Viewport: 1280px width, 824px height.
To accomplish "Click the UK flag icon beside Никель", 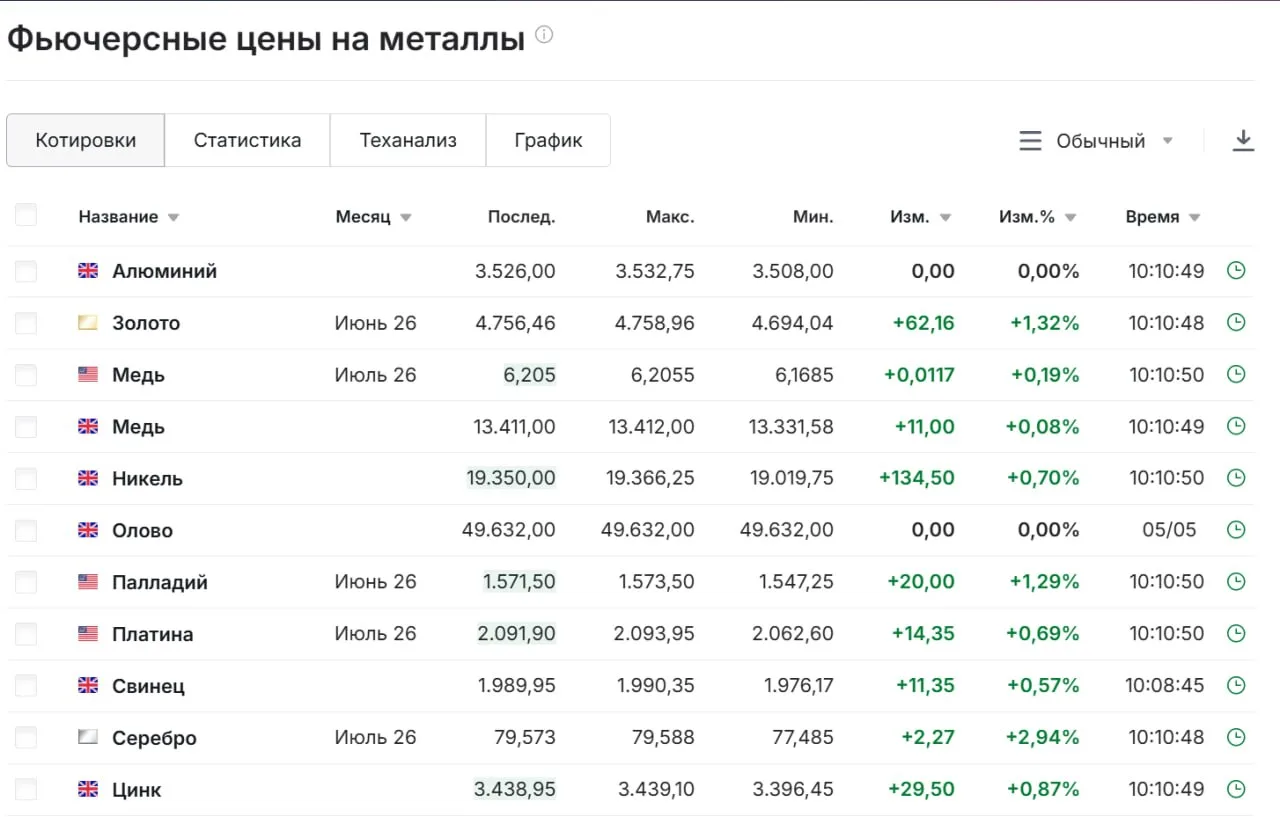I will click(88, 478).
